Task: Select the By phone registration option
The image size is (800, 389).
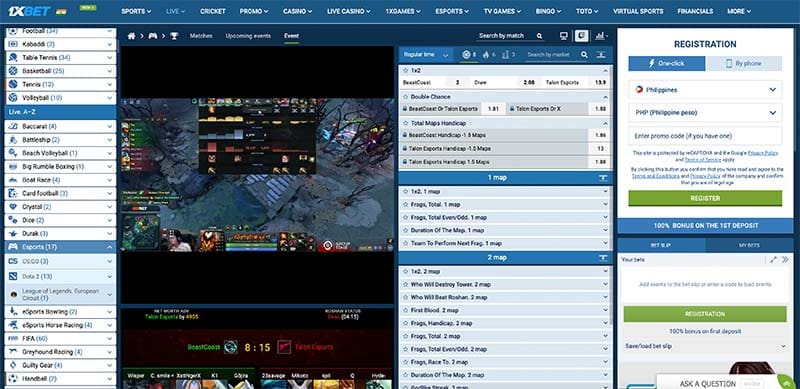Action: pos(743,63)
